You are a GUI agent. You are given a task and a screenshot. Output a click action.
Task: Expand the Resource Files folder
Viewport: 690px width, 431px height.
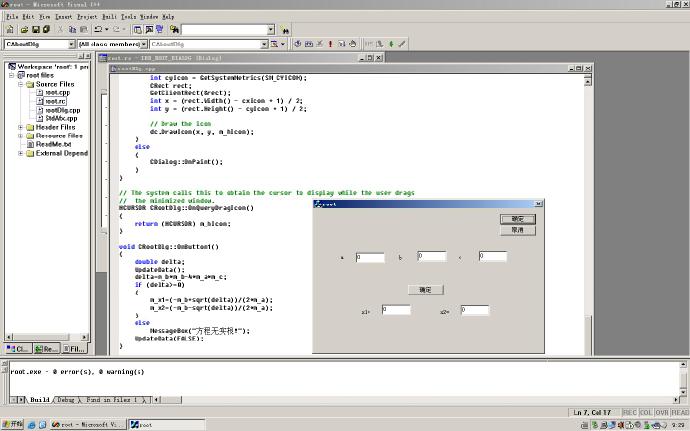[20, 136]
